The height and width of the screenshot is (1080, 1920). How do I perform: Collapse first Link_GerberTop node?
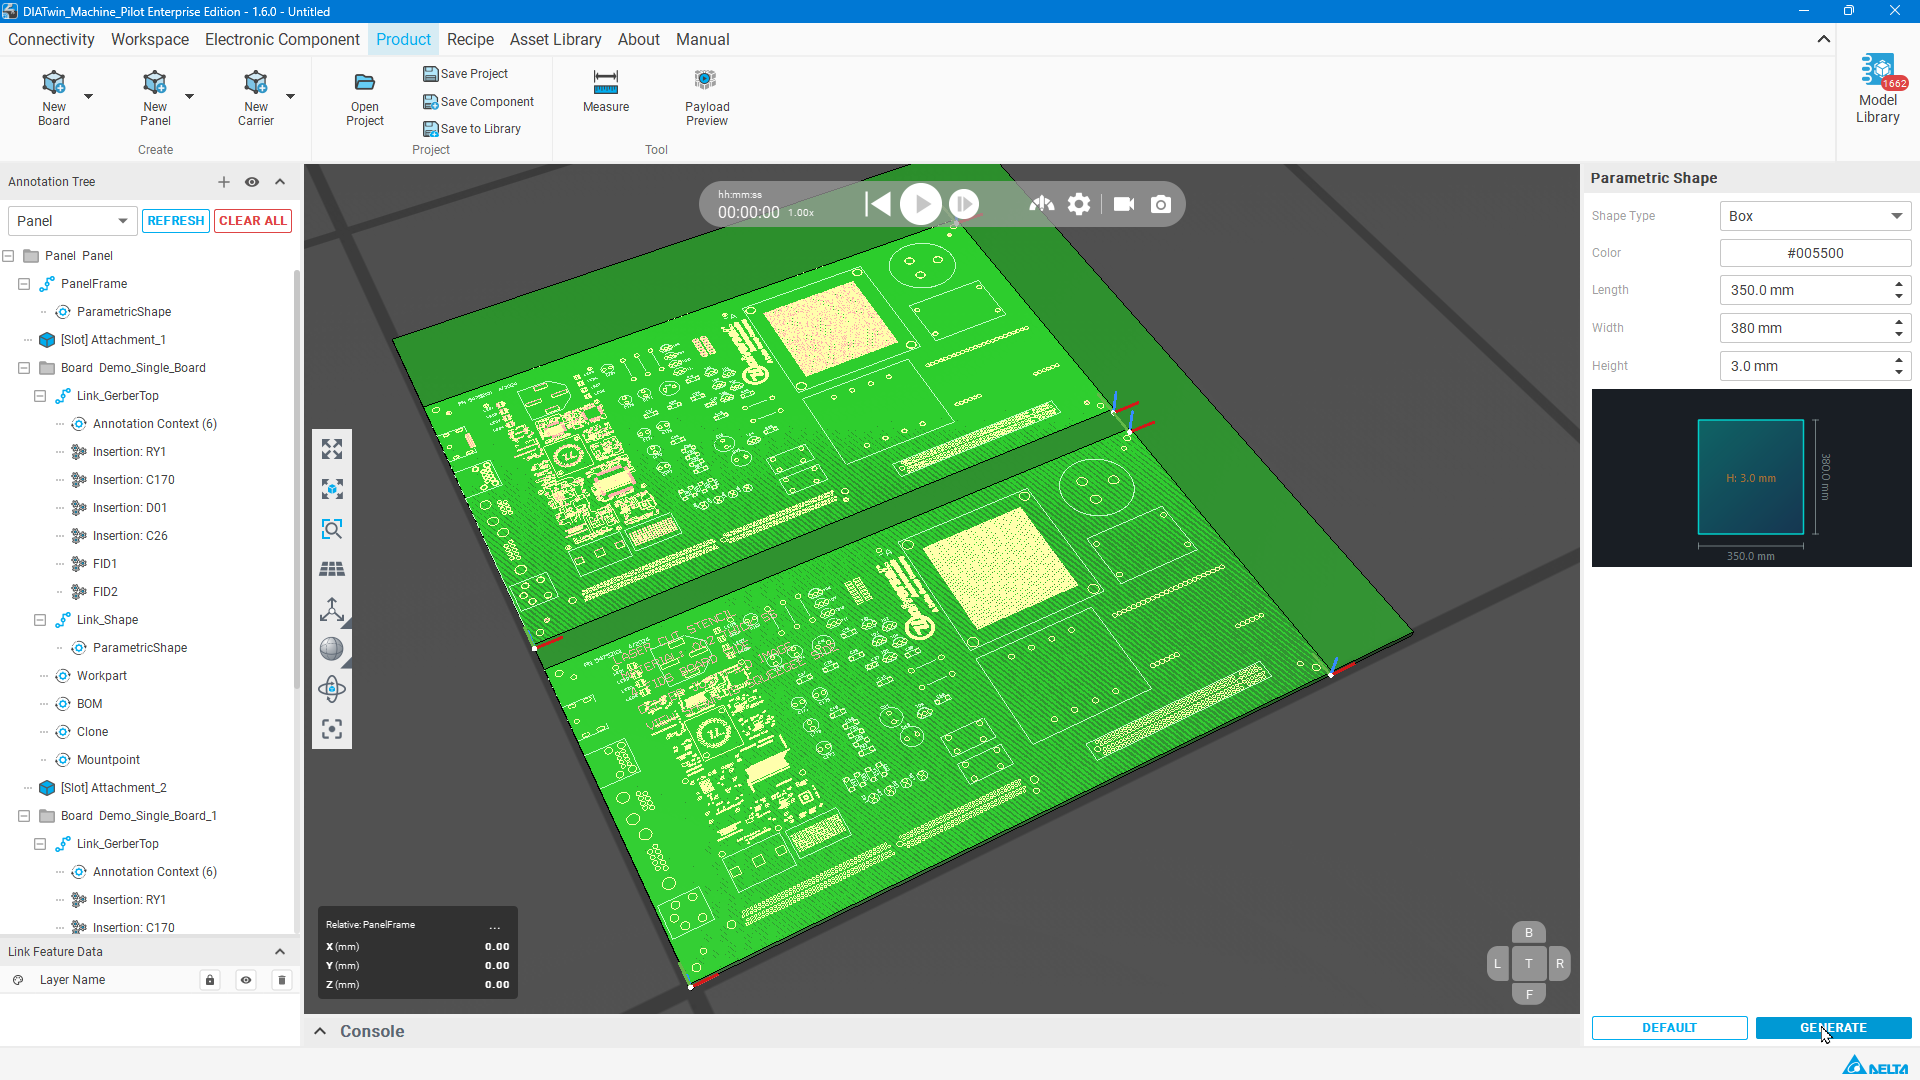click(x=40, y=396)
